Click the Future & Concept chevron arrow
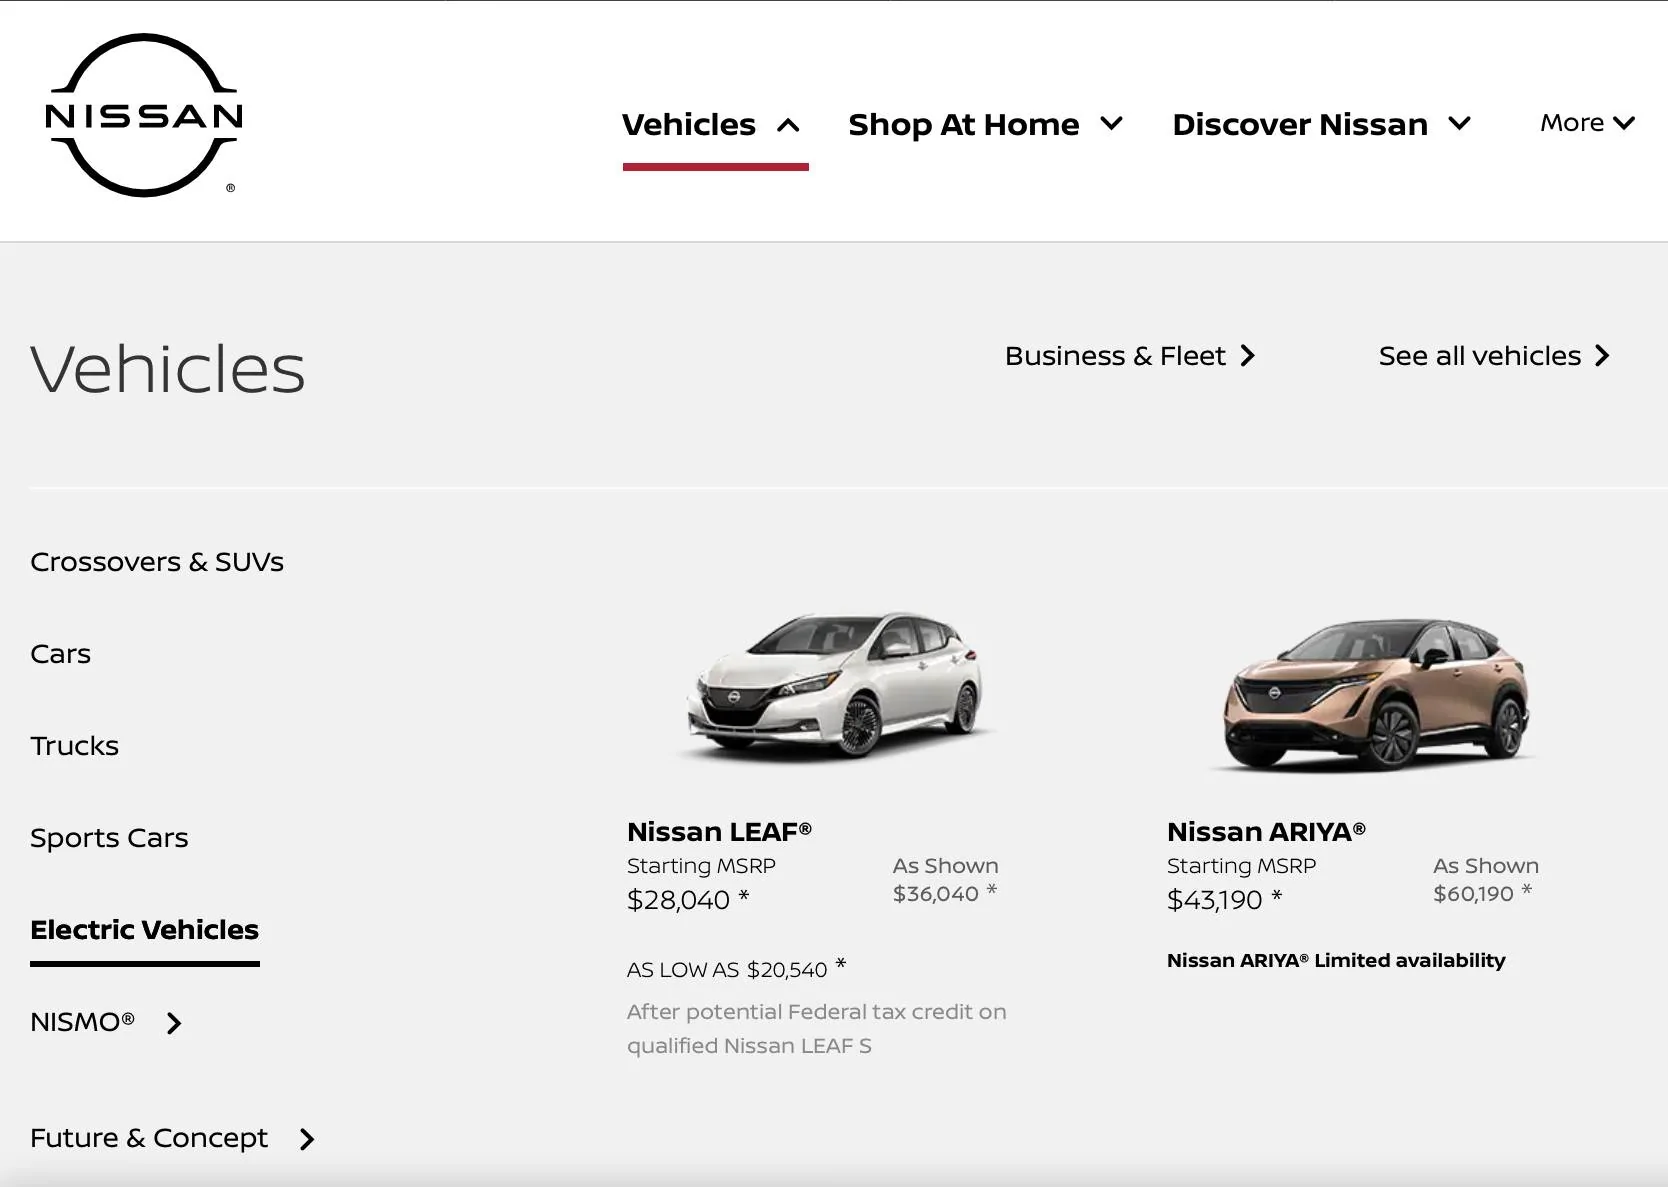Viewport: 1668px width, 1187px height. pyautogui.click(x=307, y=1139)
